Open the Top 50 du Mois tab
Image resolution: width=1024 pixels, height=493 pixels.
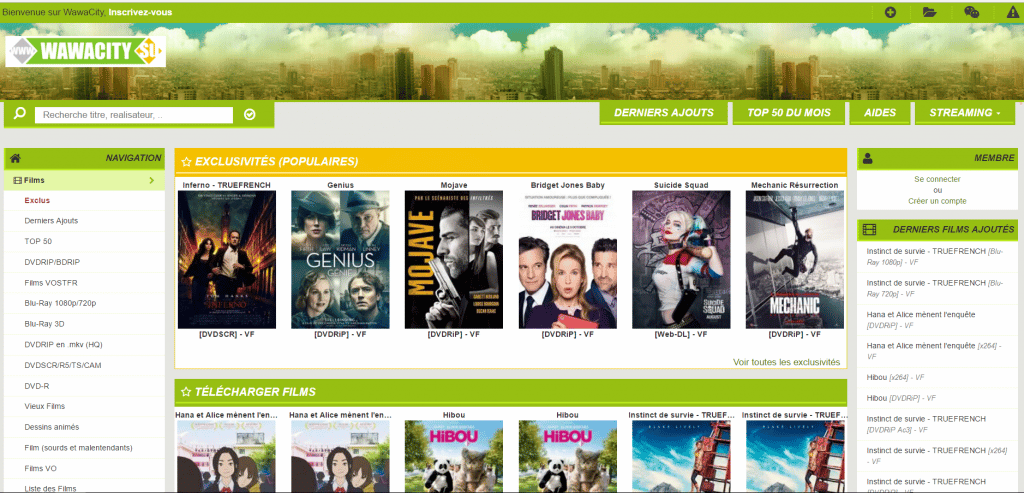pos(789,113)
